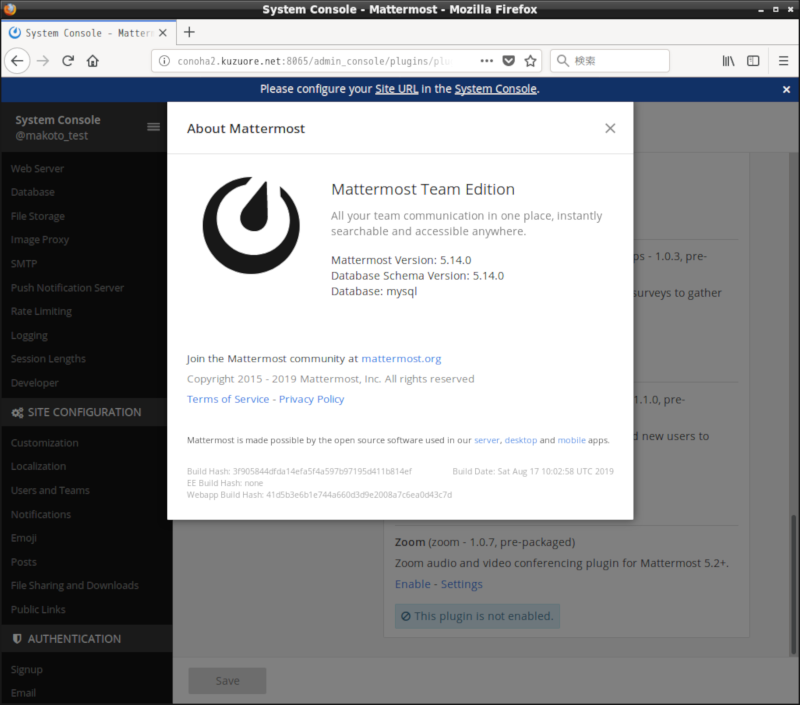The image size is (800, 705).
Task: Open Localization settings in sidebar
Action: point(38,466)
